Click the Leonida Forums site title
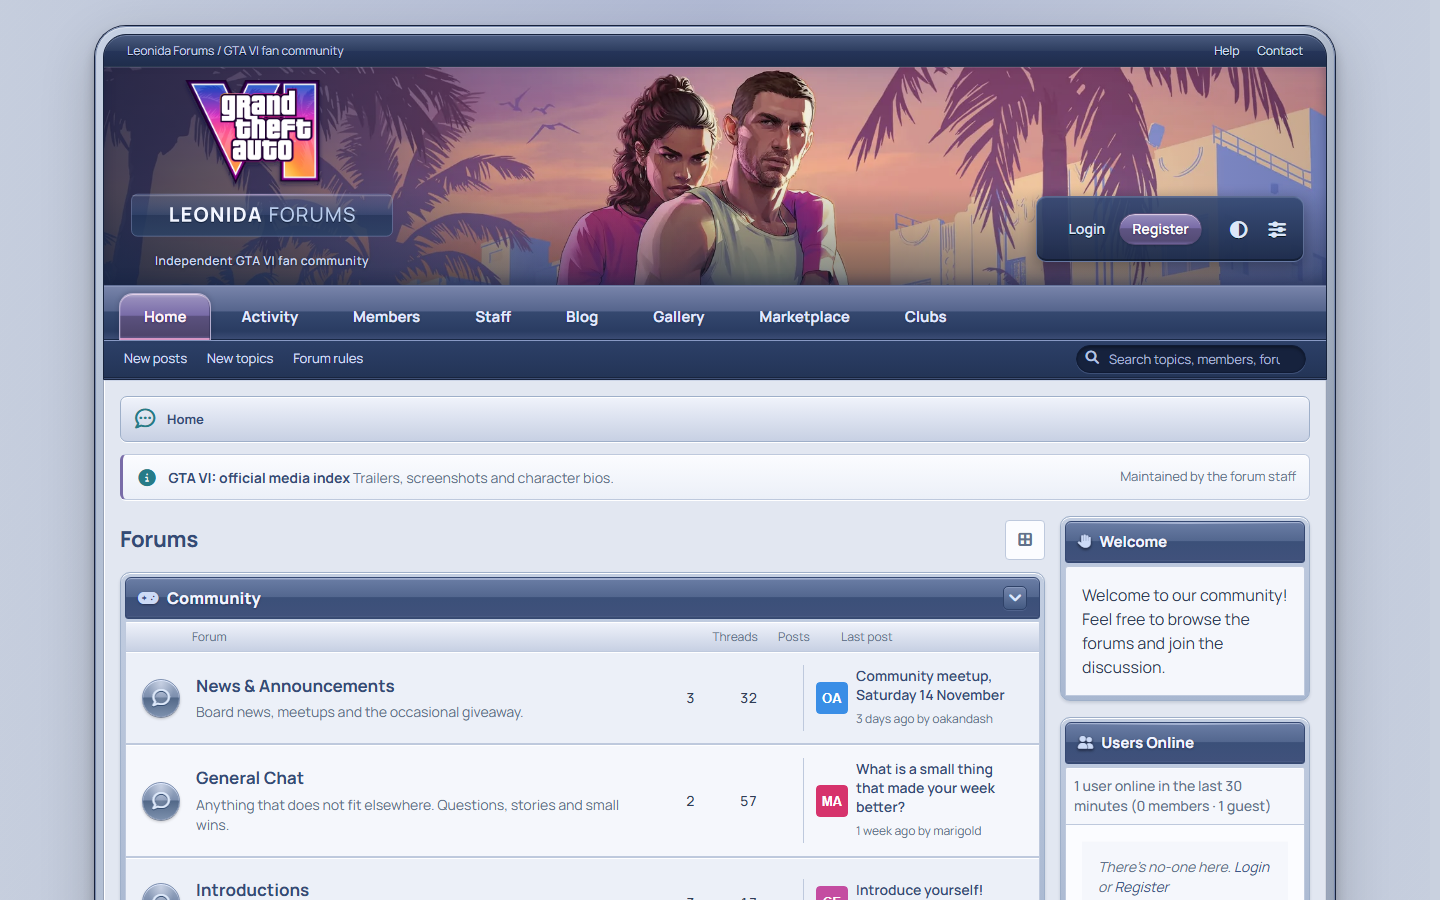Viewport: 1440px width, 900px height. point(262,215)
